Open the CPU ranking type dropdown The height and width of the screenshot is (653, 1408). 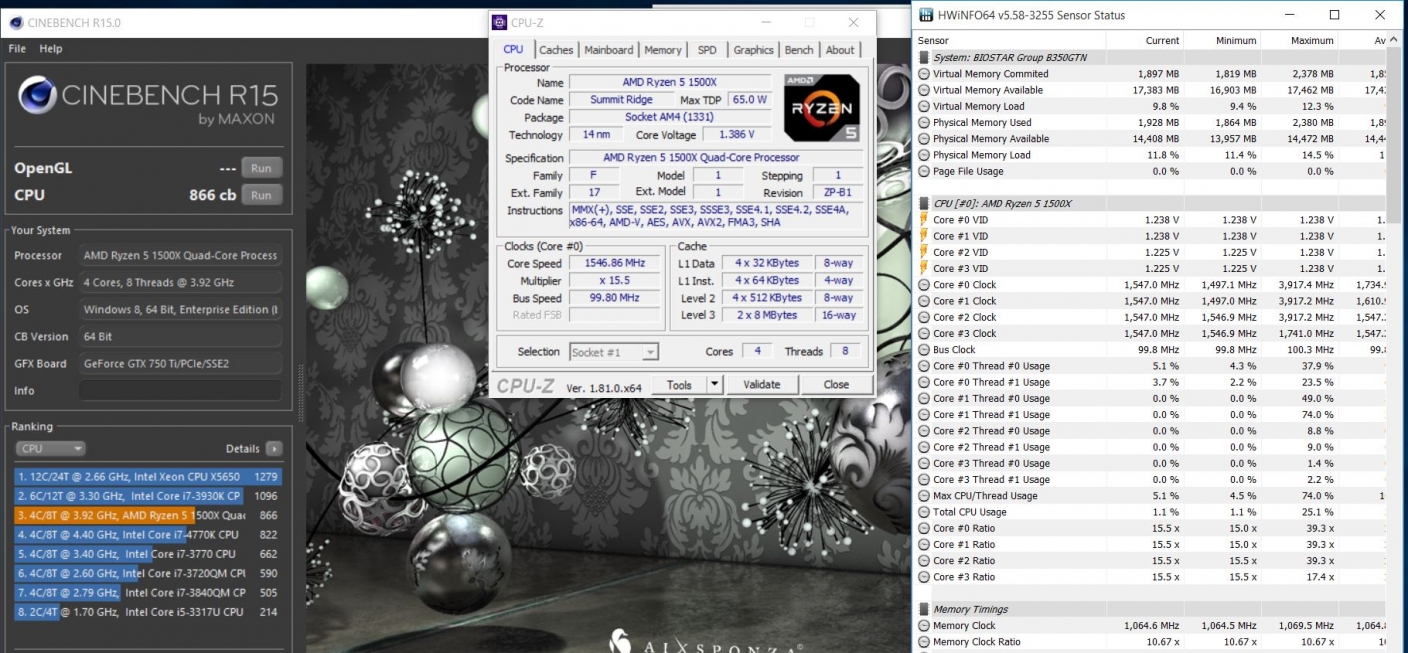tap(50, 449)
